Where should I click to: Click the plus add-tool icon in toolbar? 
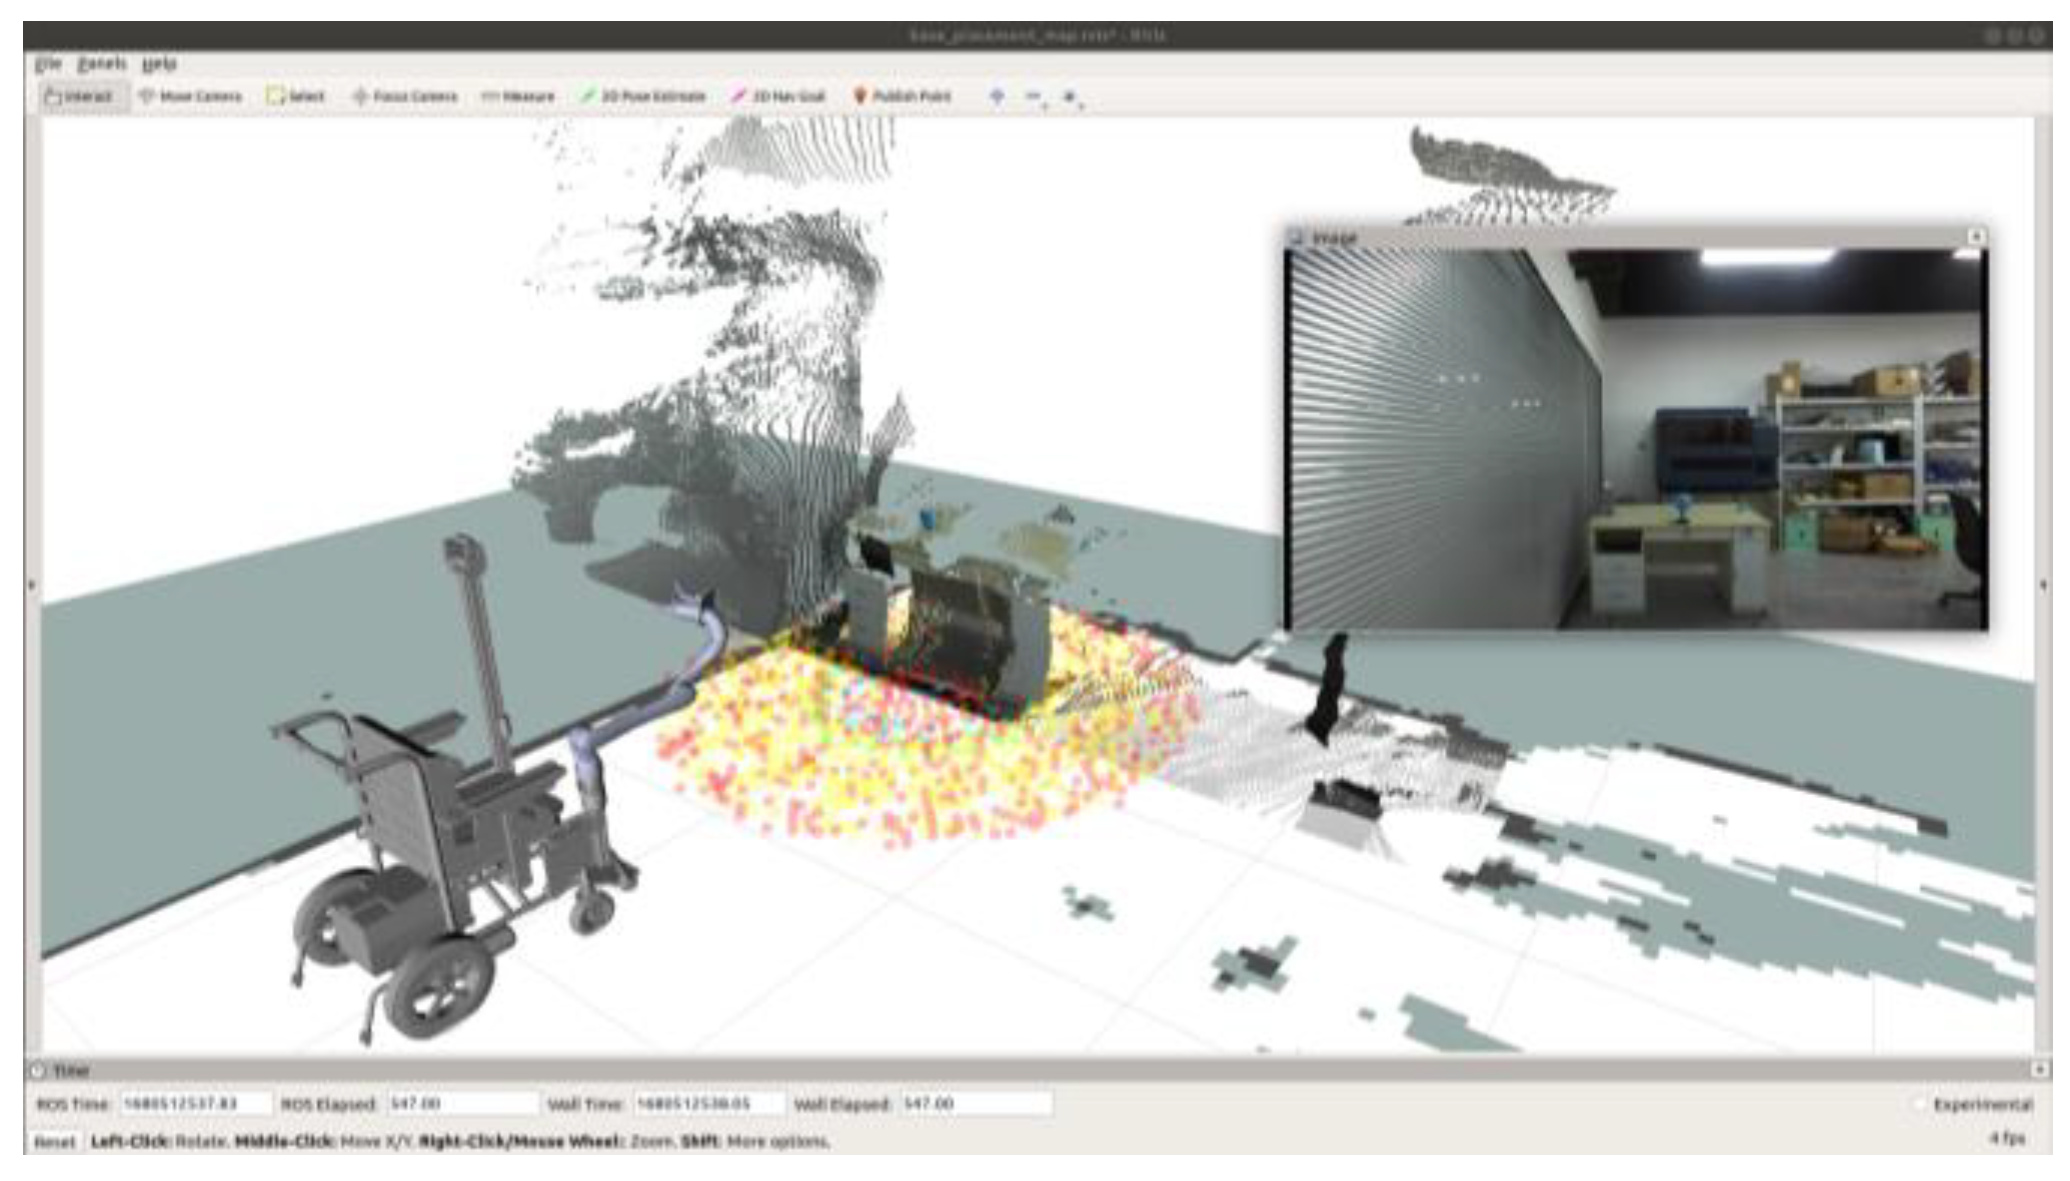[997, 96]
